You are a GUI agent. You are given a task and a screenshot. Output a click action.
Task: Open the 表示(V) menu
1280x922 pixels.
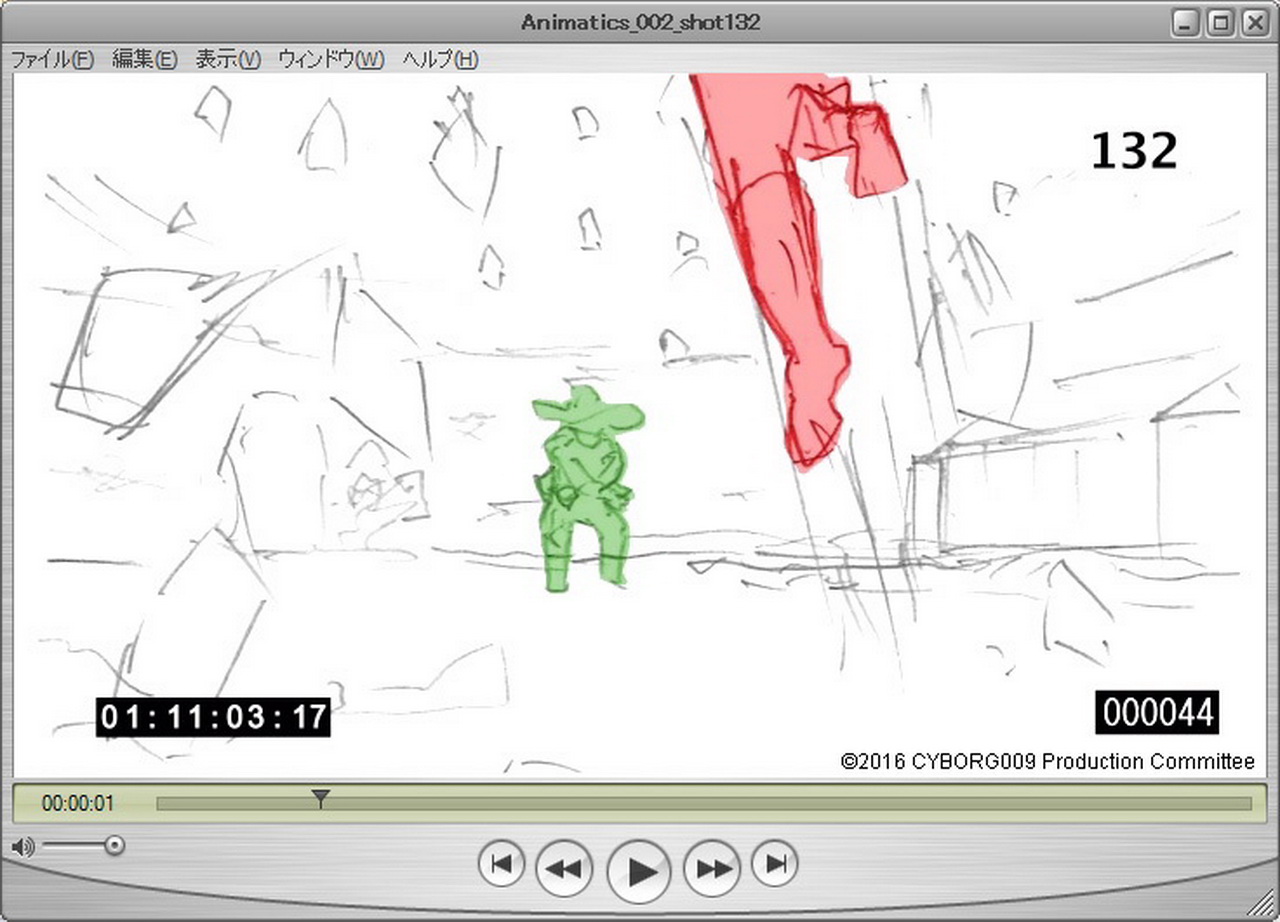(x=227, y=60)
